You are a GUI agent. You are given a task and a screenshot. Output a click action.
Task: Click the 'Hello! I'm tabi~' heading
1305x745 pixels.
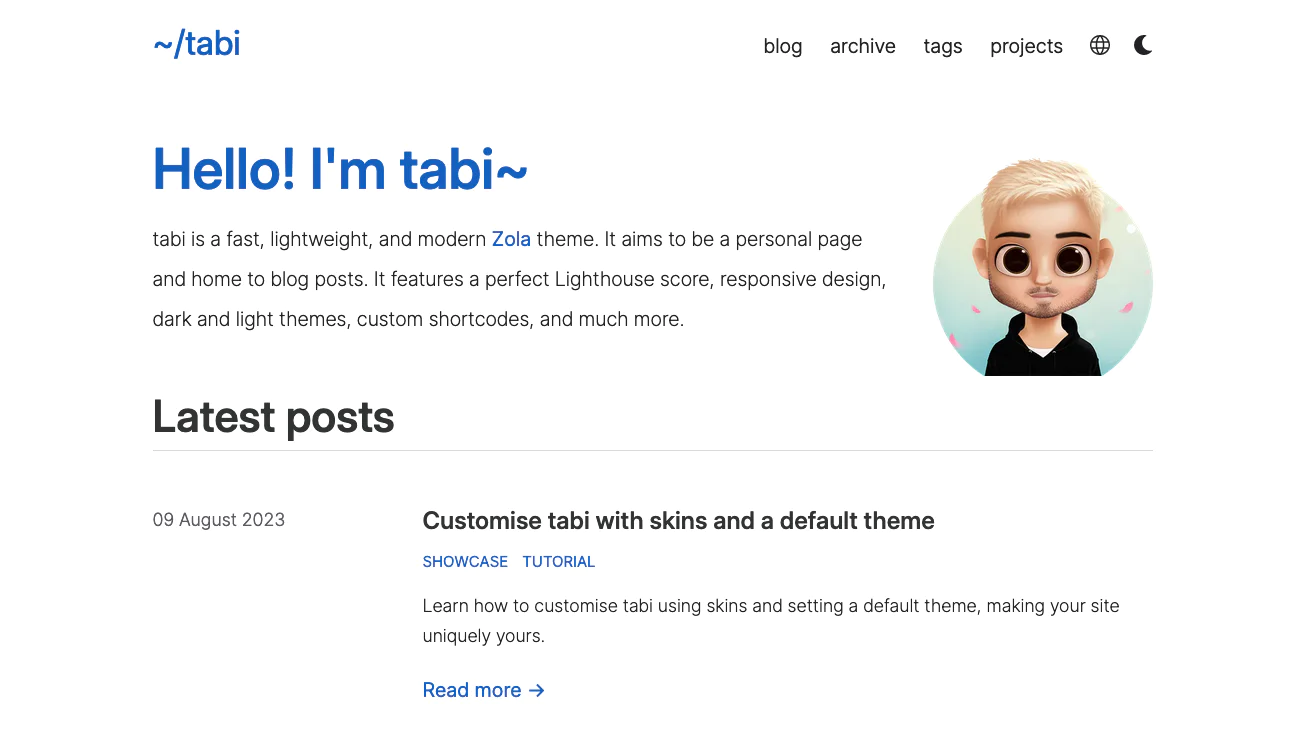coord(339,168)
